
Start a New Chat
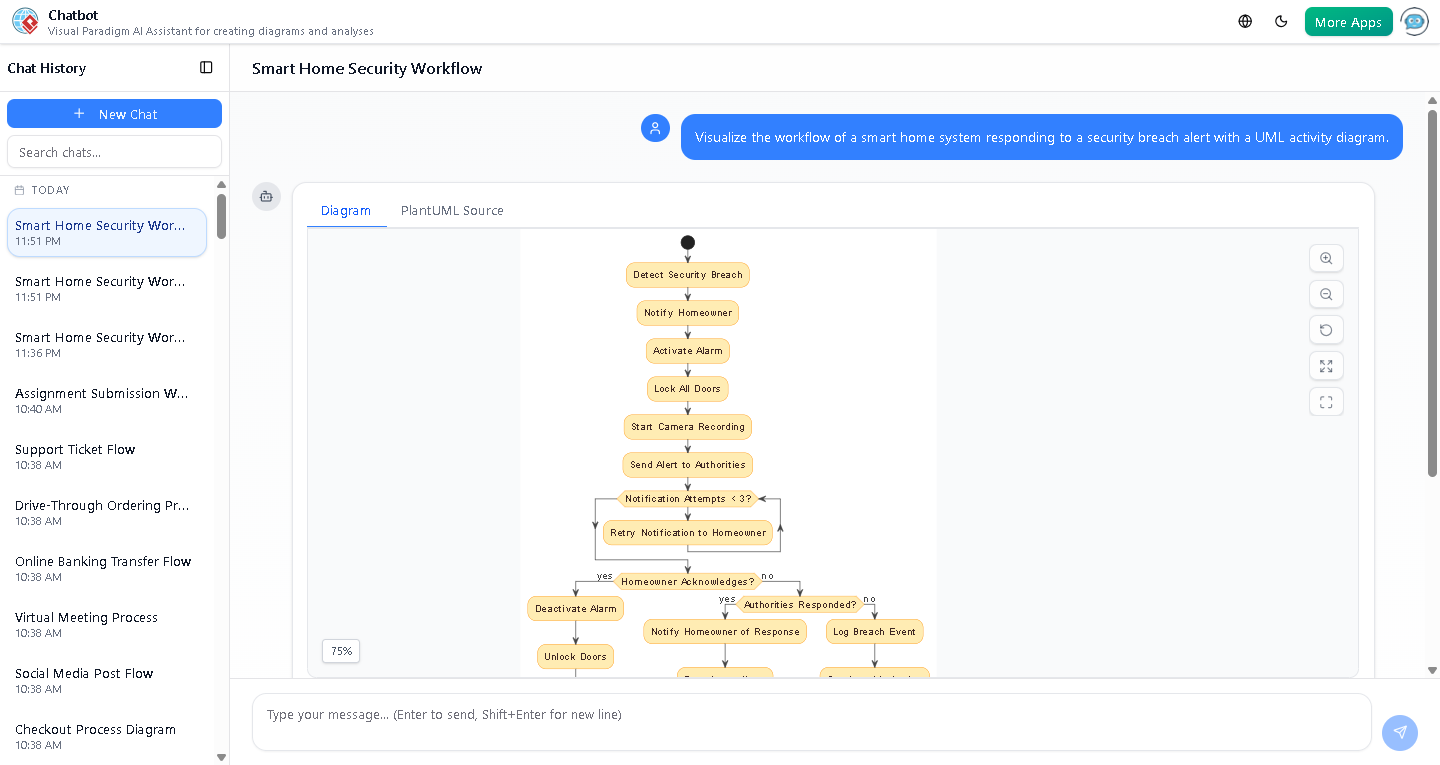tap(114, 113)
